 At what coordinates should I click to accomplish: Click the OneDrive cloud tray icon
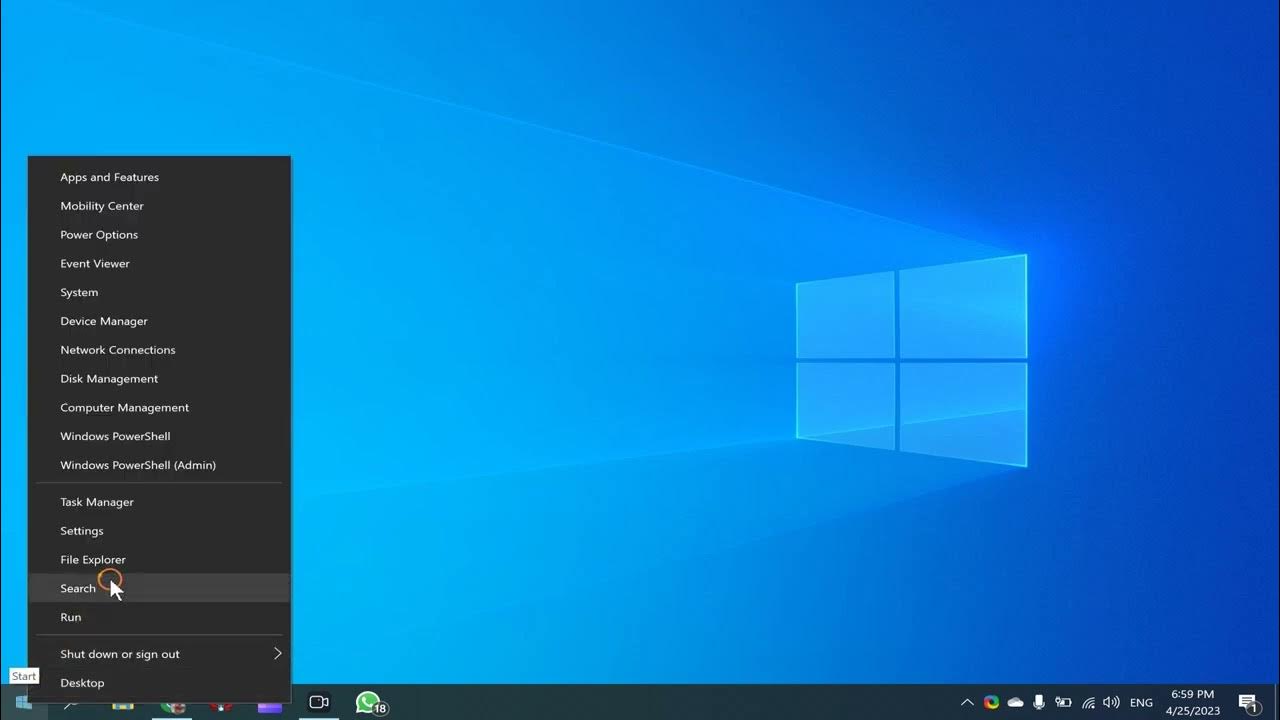point(1015,703)
